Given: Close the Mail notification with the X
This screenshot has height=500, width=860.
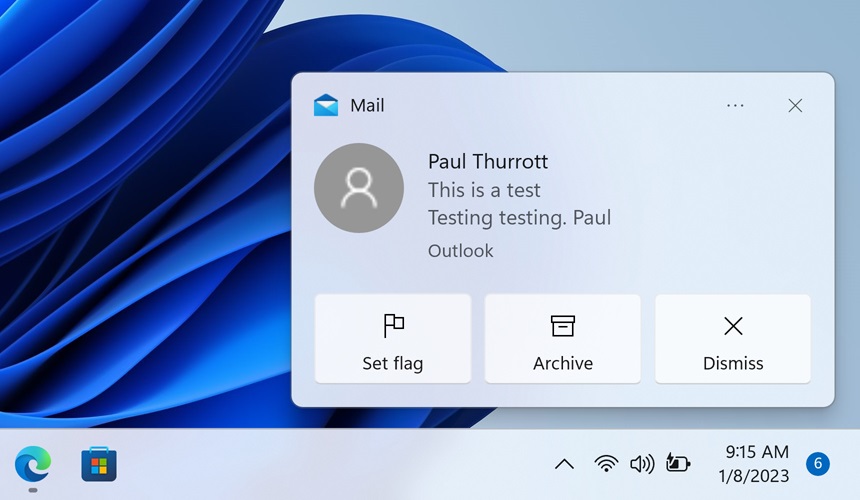Looking at the screenshot, I should coord(795,105).
